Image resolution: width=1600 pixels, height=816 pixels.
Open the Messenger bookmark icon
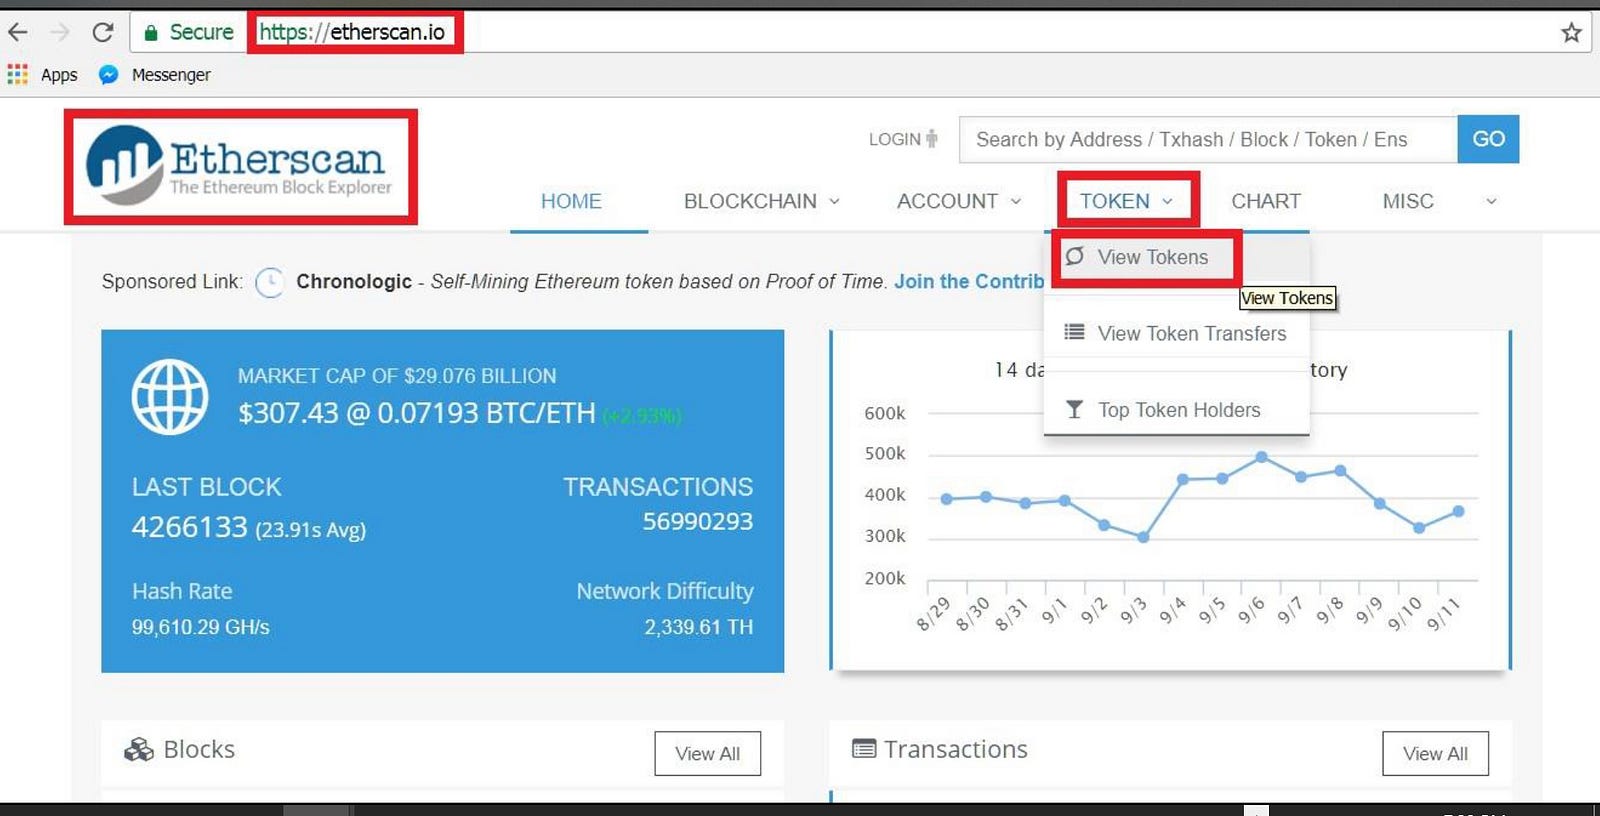(x=109, y=74)
